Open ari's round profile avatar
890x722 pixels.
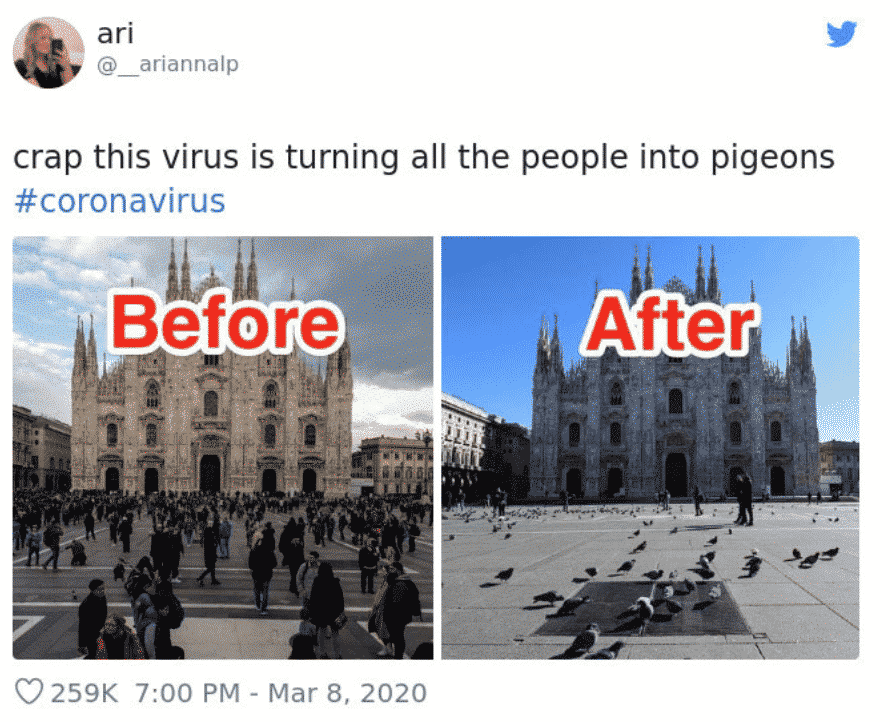(48, 52)
